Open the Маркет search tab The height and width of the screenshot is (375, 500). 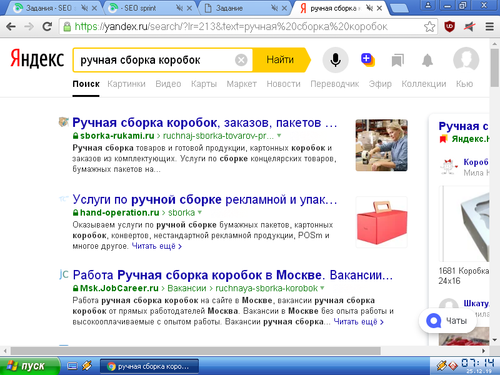coord(242,84)
